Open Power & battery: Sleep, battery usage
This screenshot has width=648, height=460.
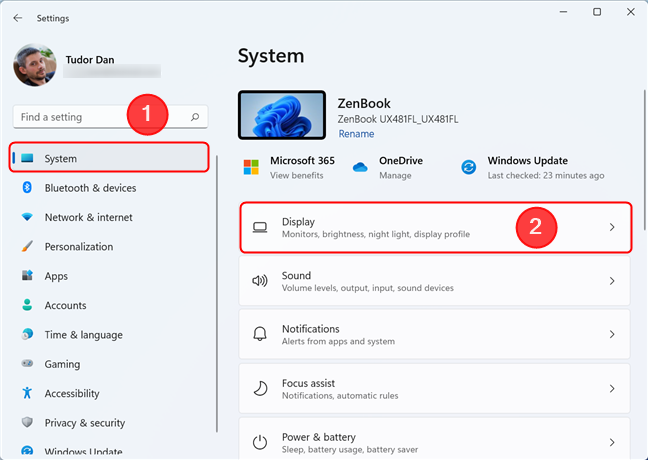[435, 439]
